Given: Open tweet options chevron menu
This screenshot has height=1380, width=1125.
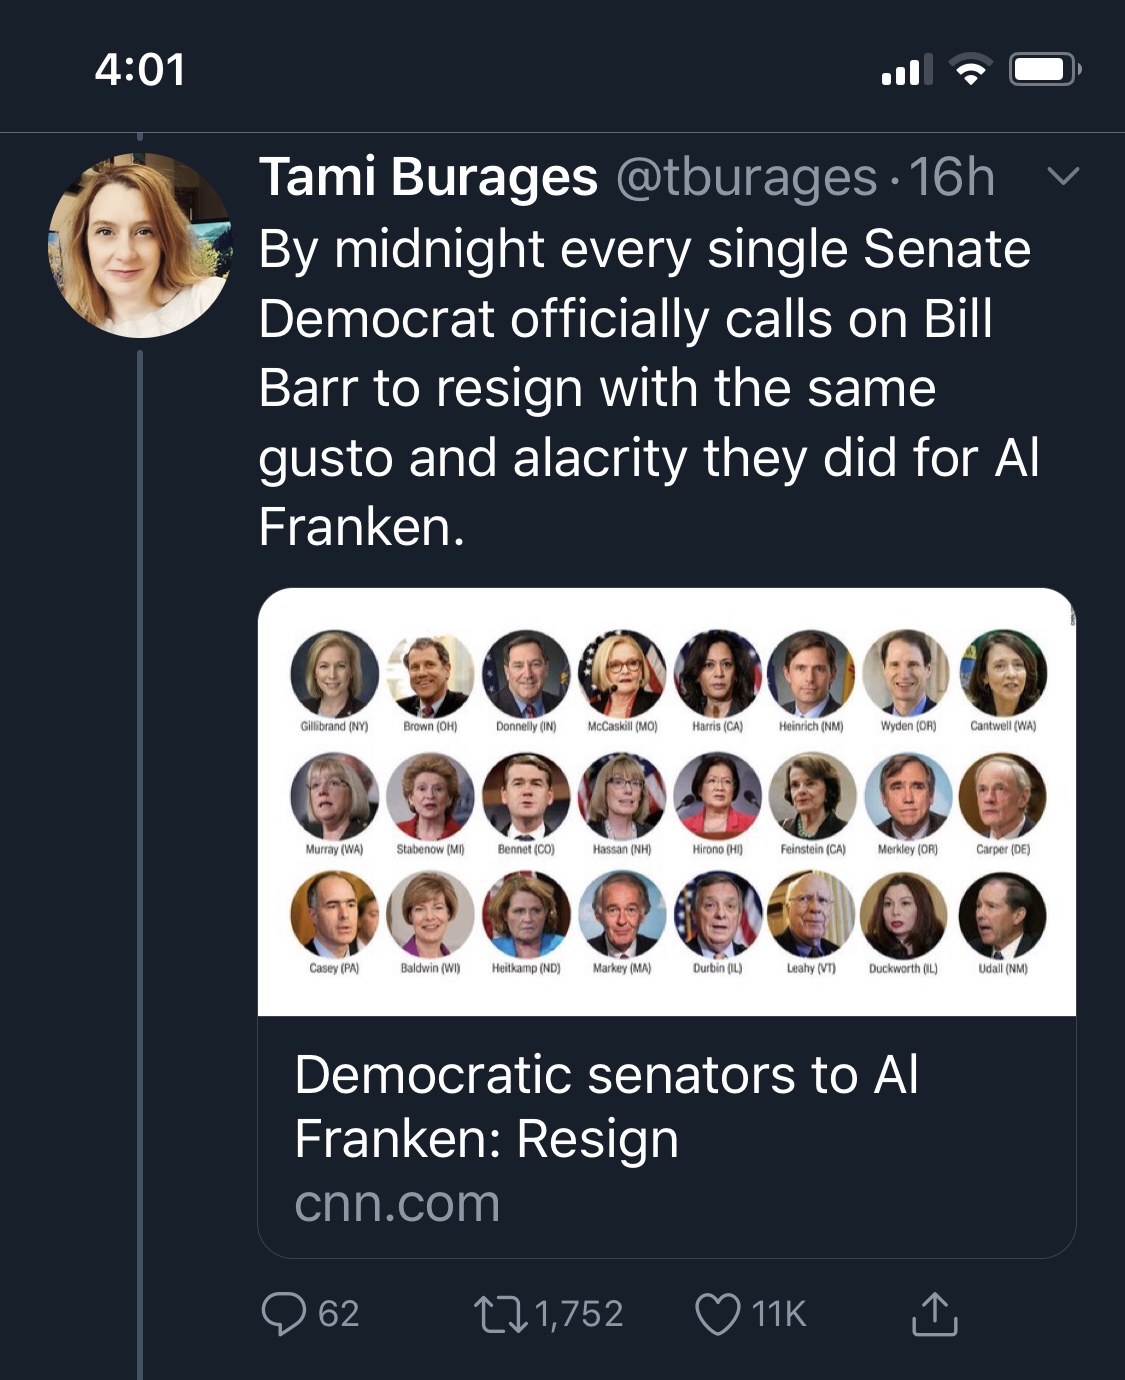Looking at the screenshot, I should click(x=1062, y=177).
